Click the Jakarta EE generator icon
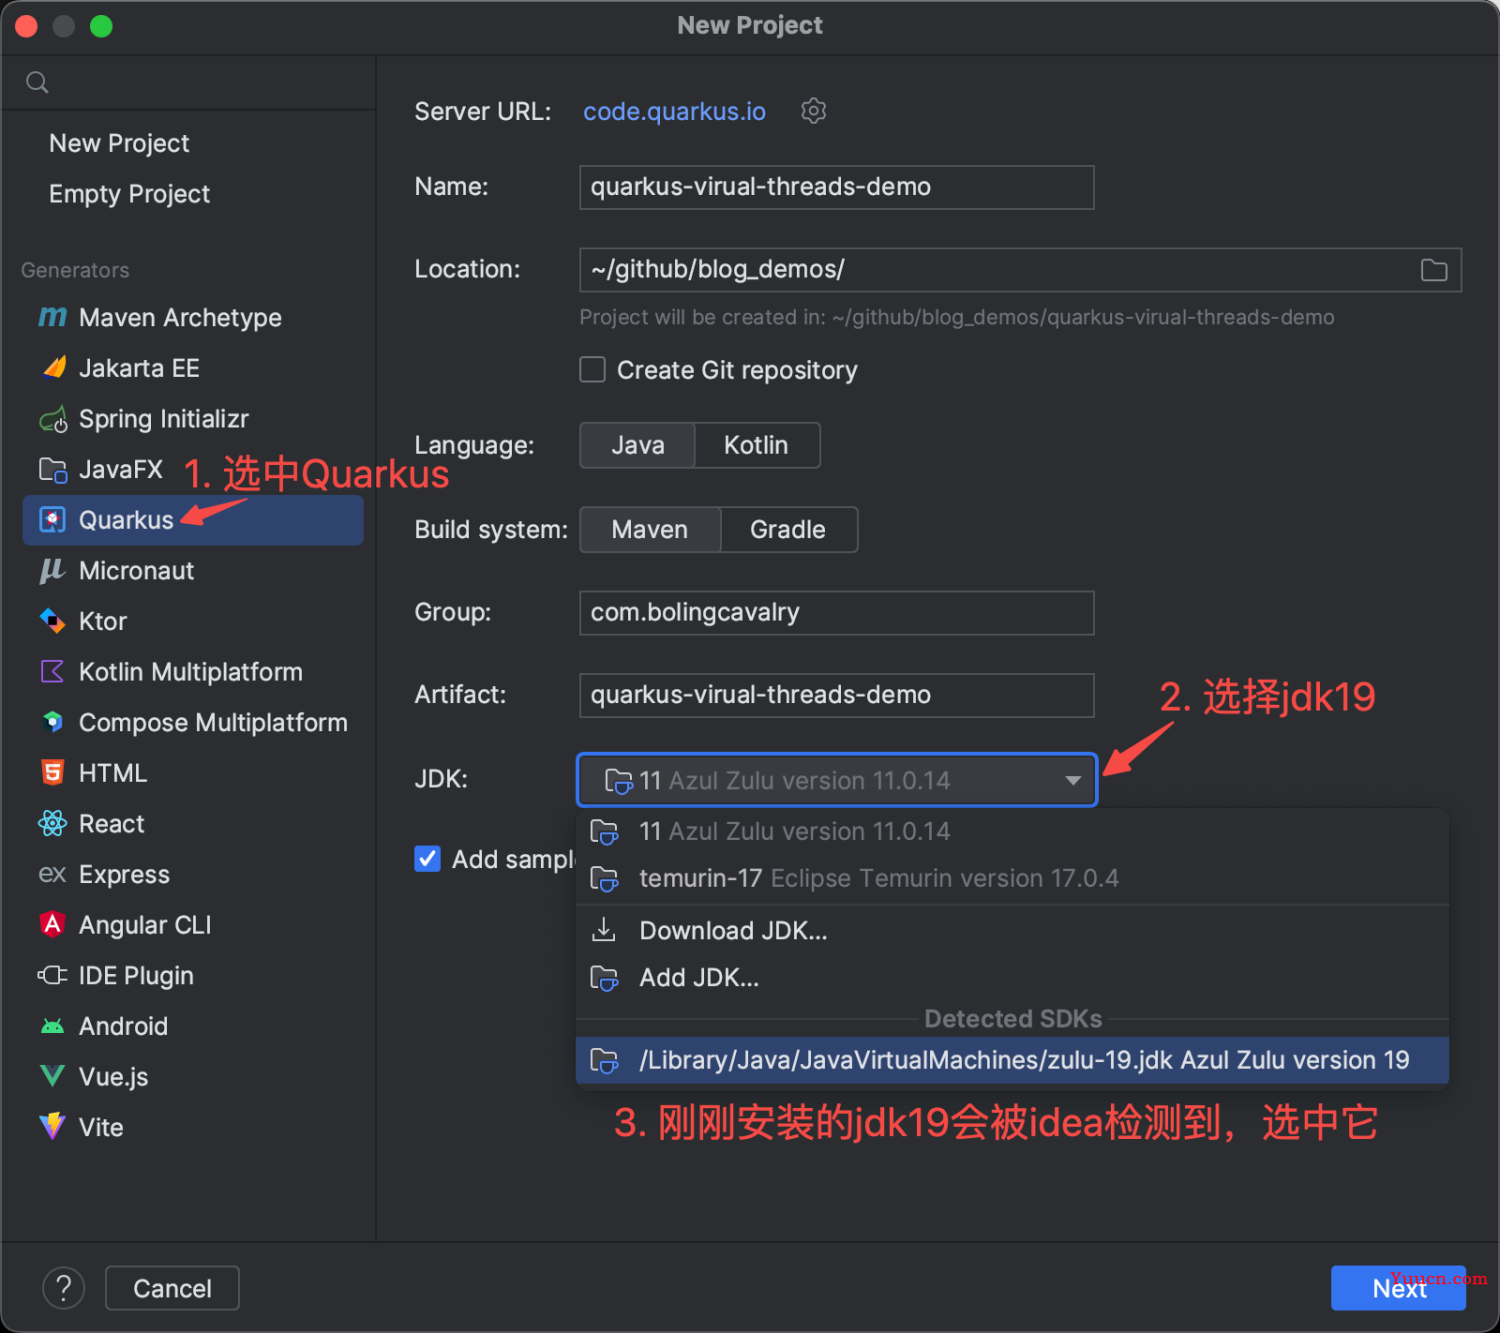Screen dimensions: 1500x1333 (x=53, y=368)
